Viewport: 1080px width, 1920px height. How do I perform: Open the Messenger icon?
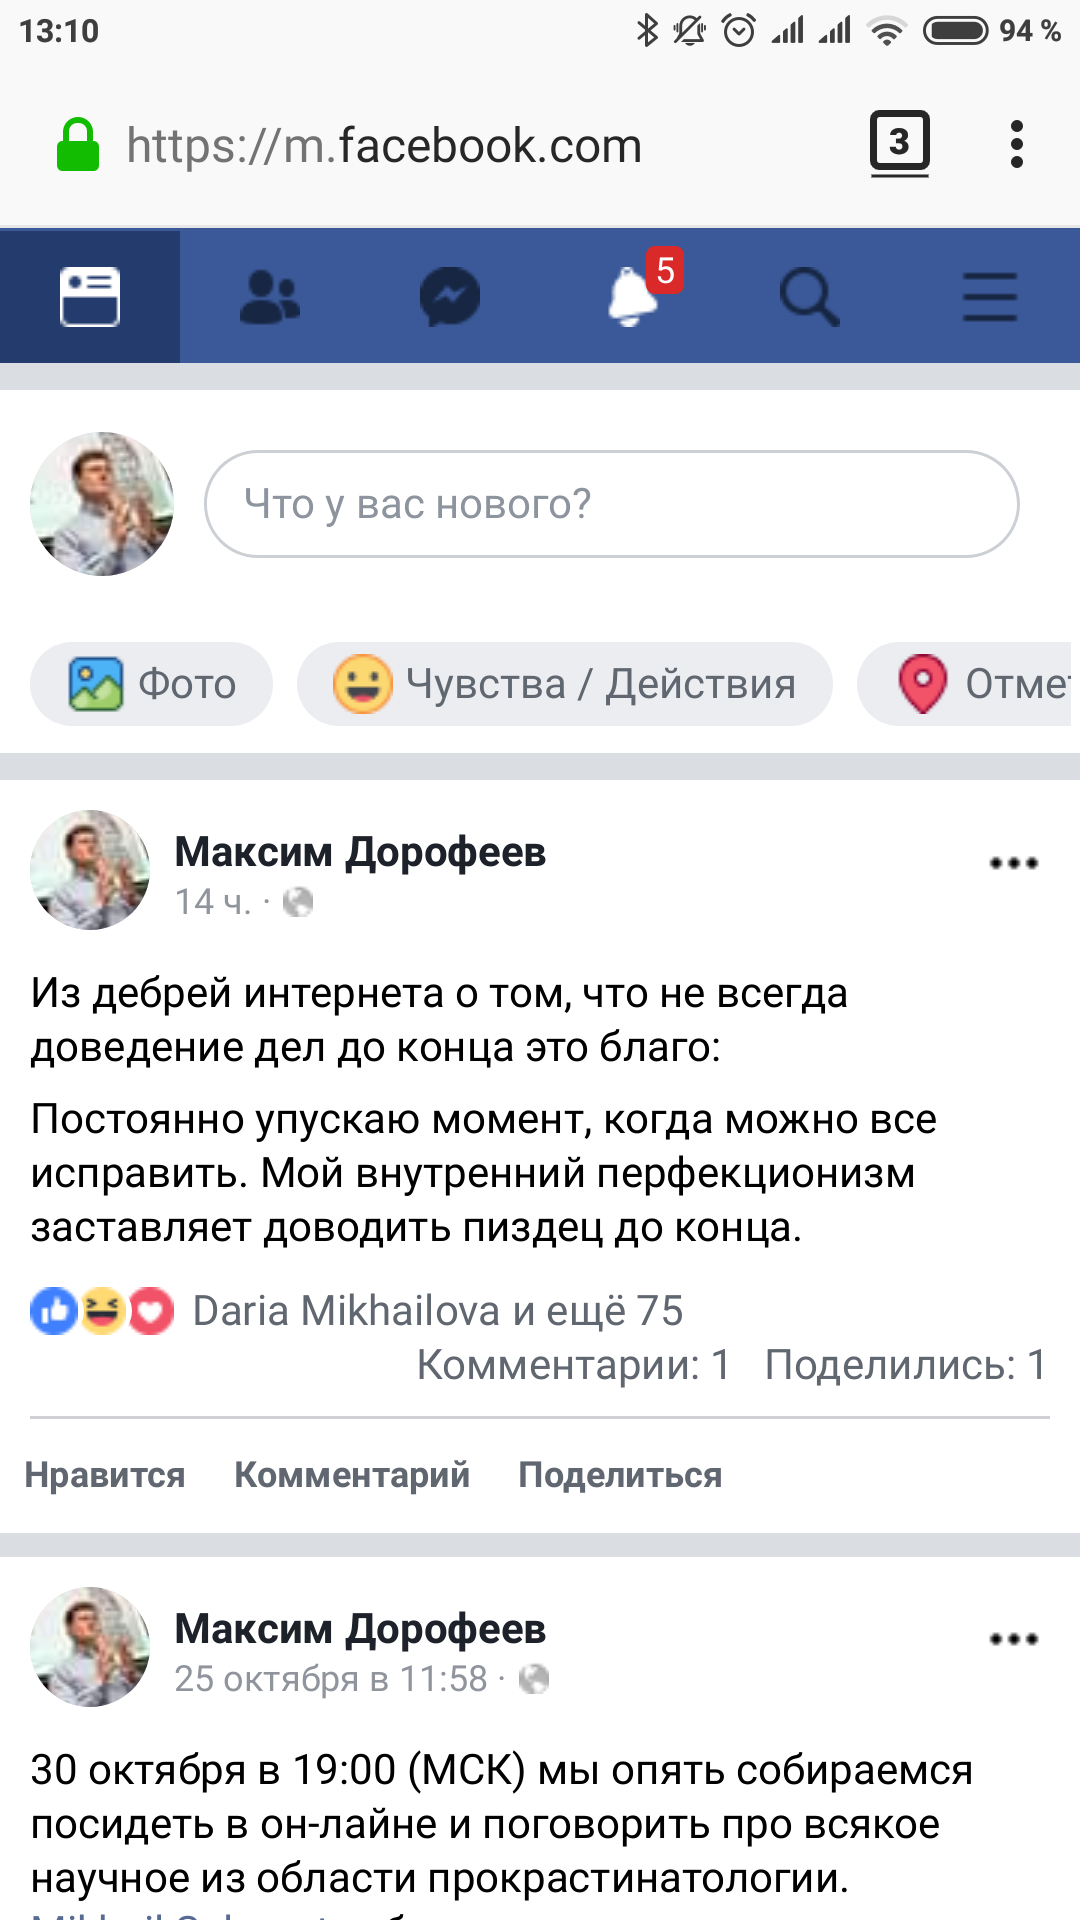pyautogui.click(x=450, y=297)
